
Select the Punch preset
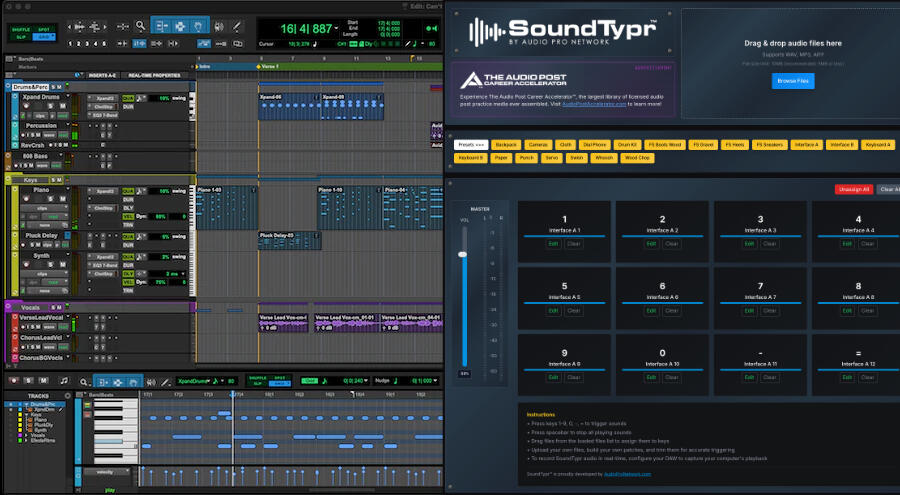[x=526, y=157]
